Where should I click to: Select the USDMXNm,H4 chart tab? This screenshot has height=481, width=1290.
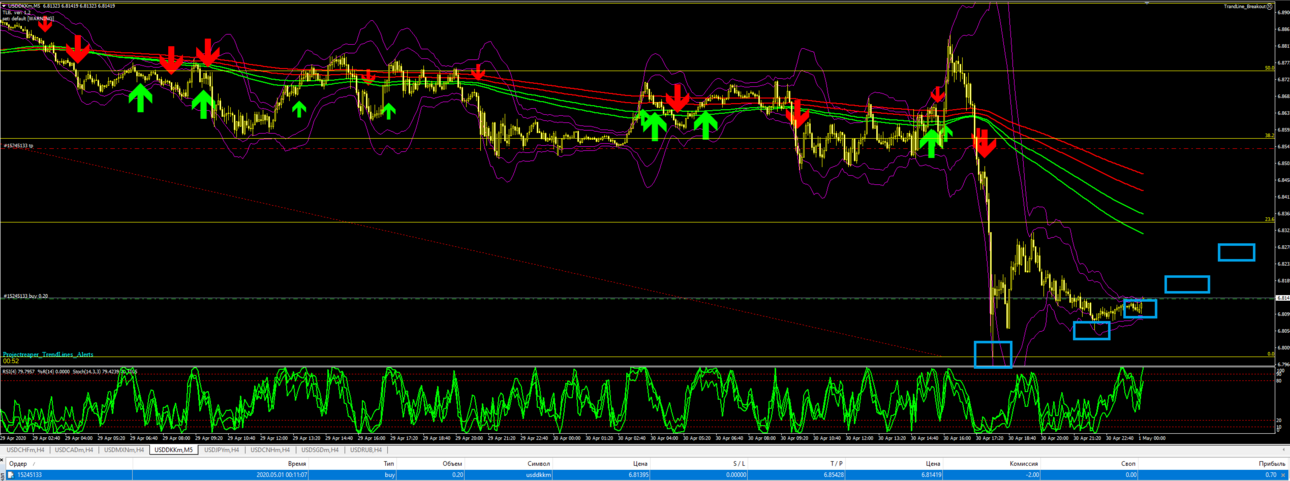[125, 450]
